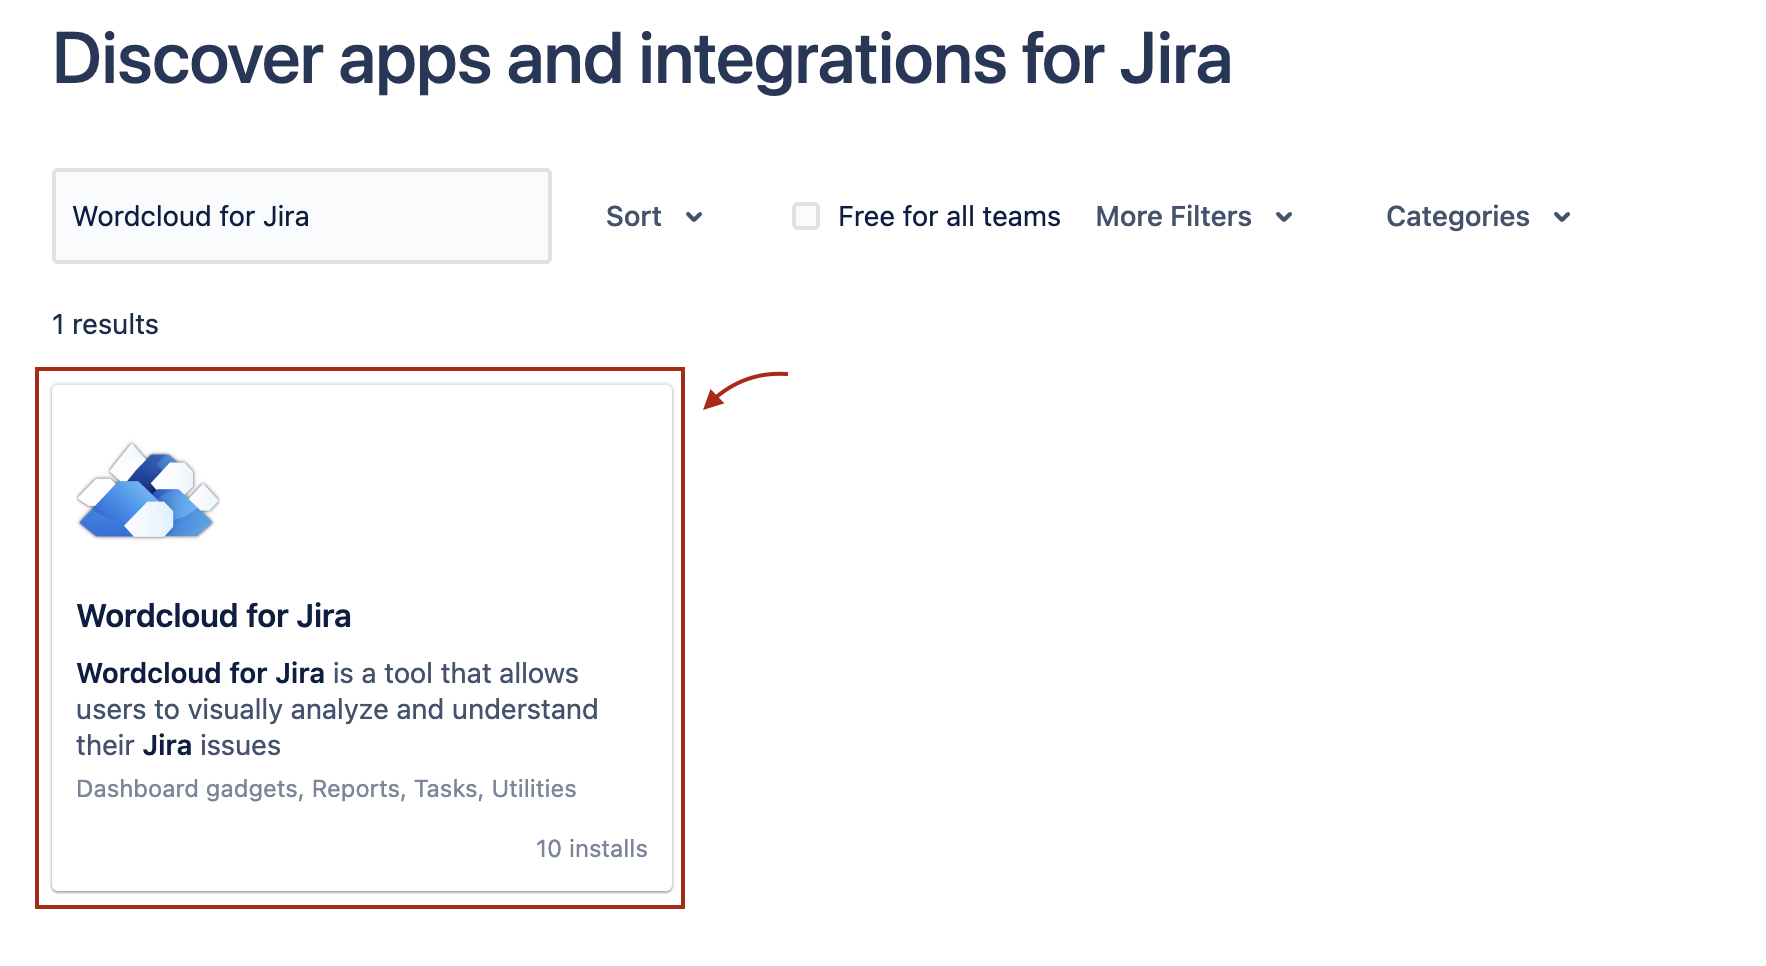This screenshot has height=966, width=1766.
Task: Click the Categories chevron arrow
Action: pos(1562,217)
